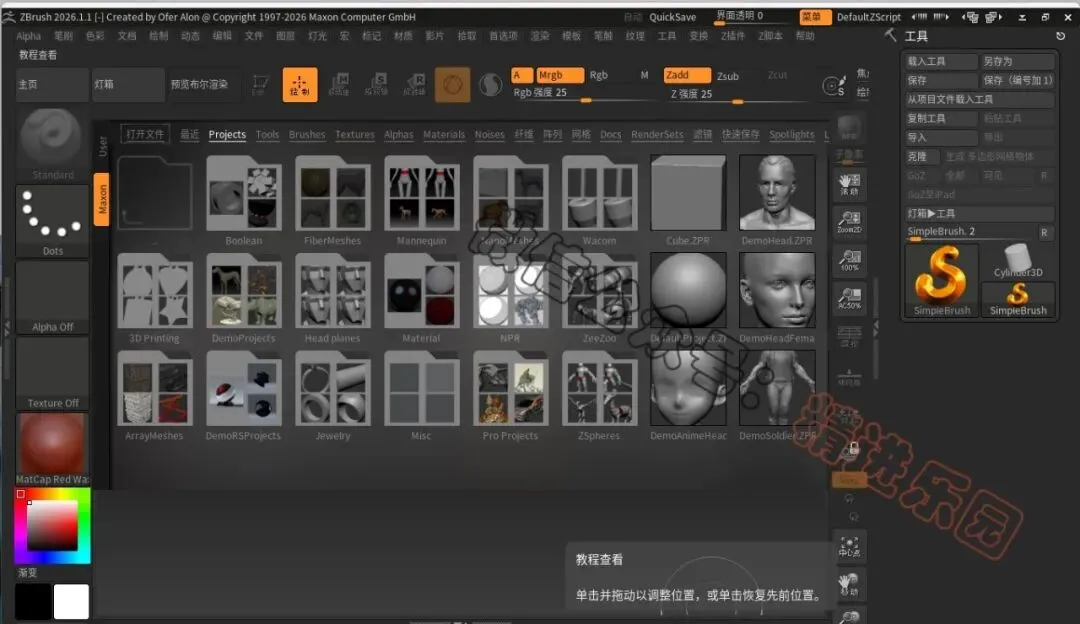This screenshot has width=1080, height=624.
Task: Toggle the Maxon vertical side tab
Action: tap(102, 199)
